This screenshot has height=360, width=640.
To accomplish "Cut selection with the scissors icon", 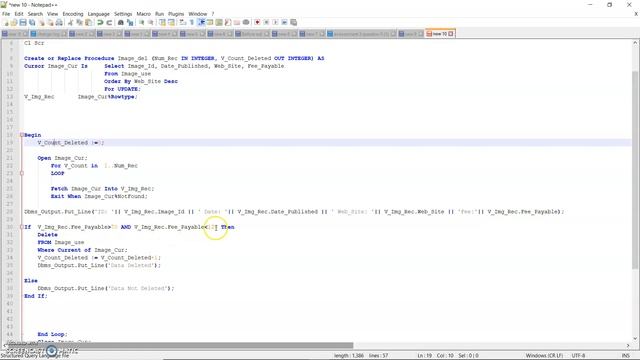I will click(70, 22).
